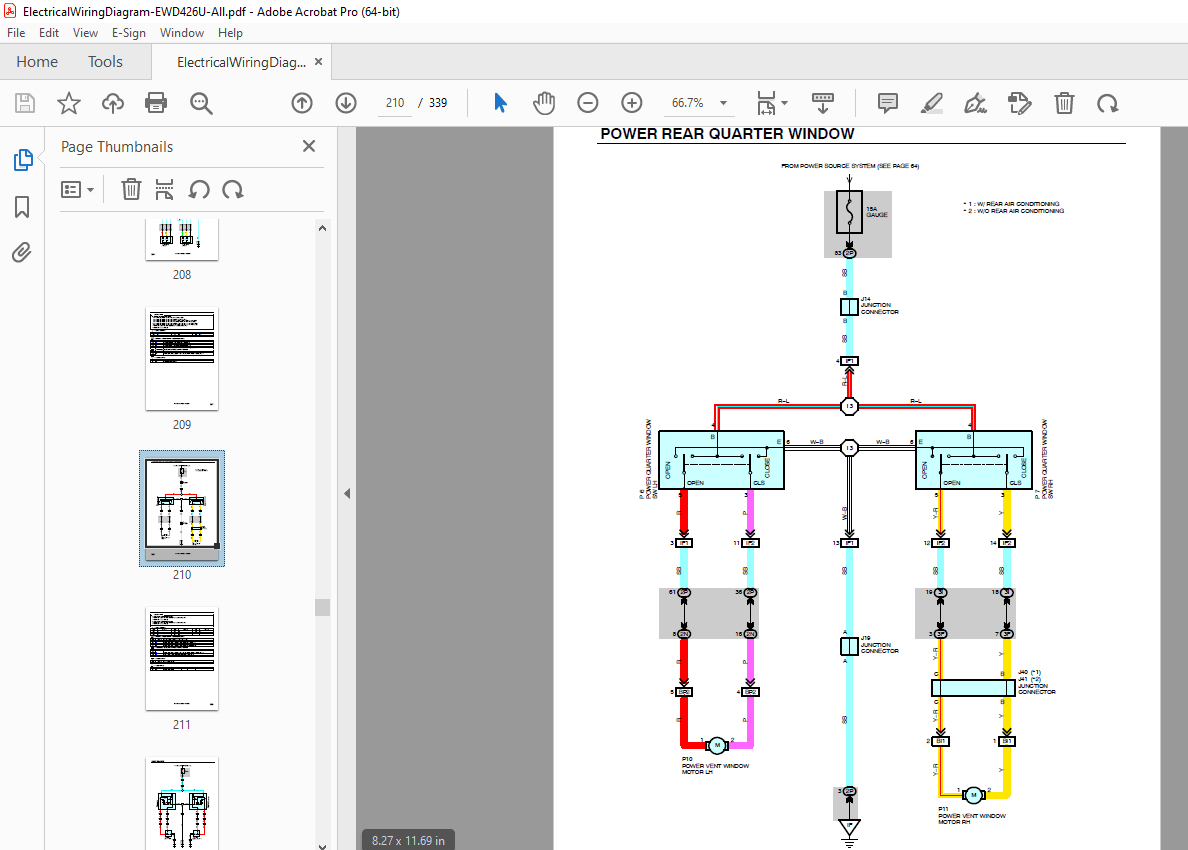
Task: Rotate thumbnail page counterclockwise
Action: 199,189
